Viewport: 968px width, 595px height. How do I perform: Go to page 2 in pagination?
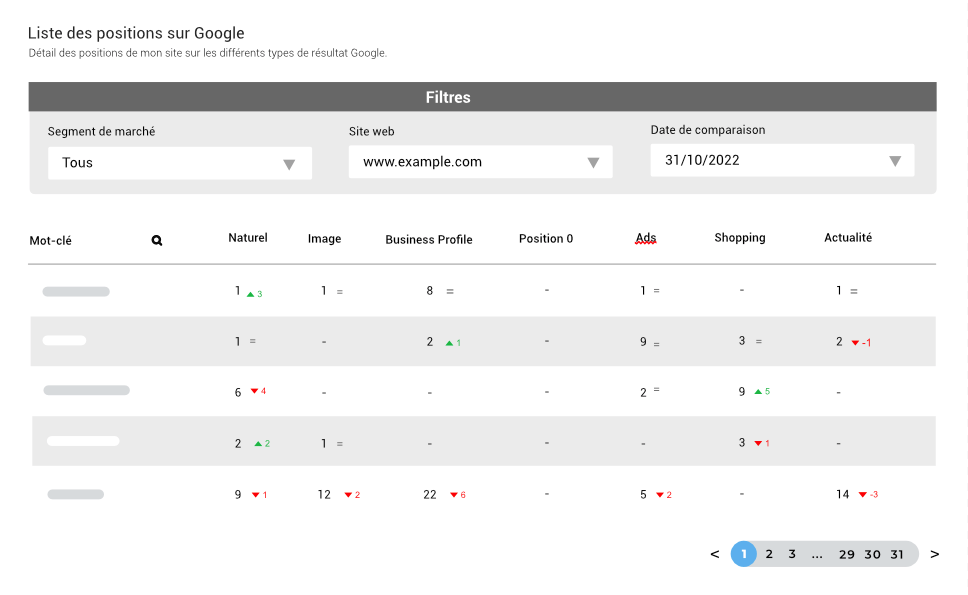(769, 554)
